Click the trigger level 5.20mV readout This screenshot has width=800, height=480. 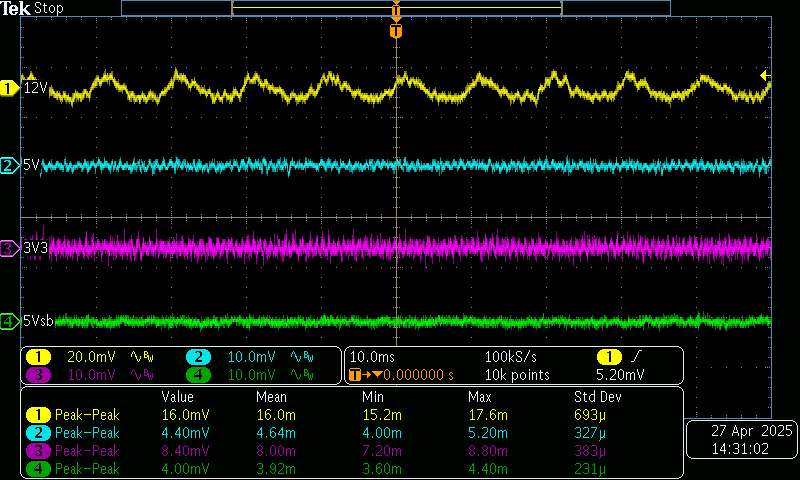coord(620,375)
